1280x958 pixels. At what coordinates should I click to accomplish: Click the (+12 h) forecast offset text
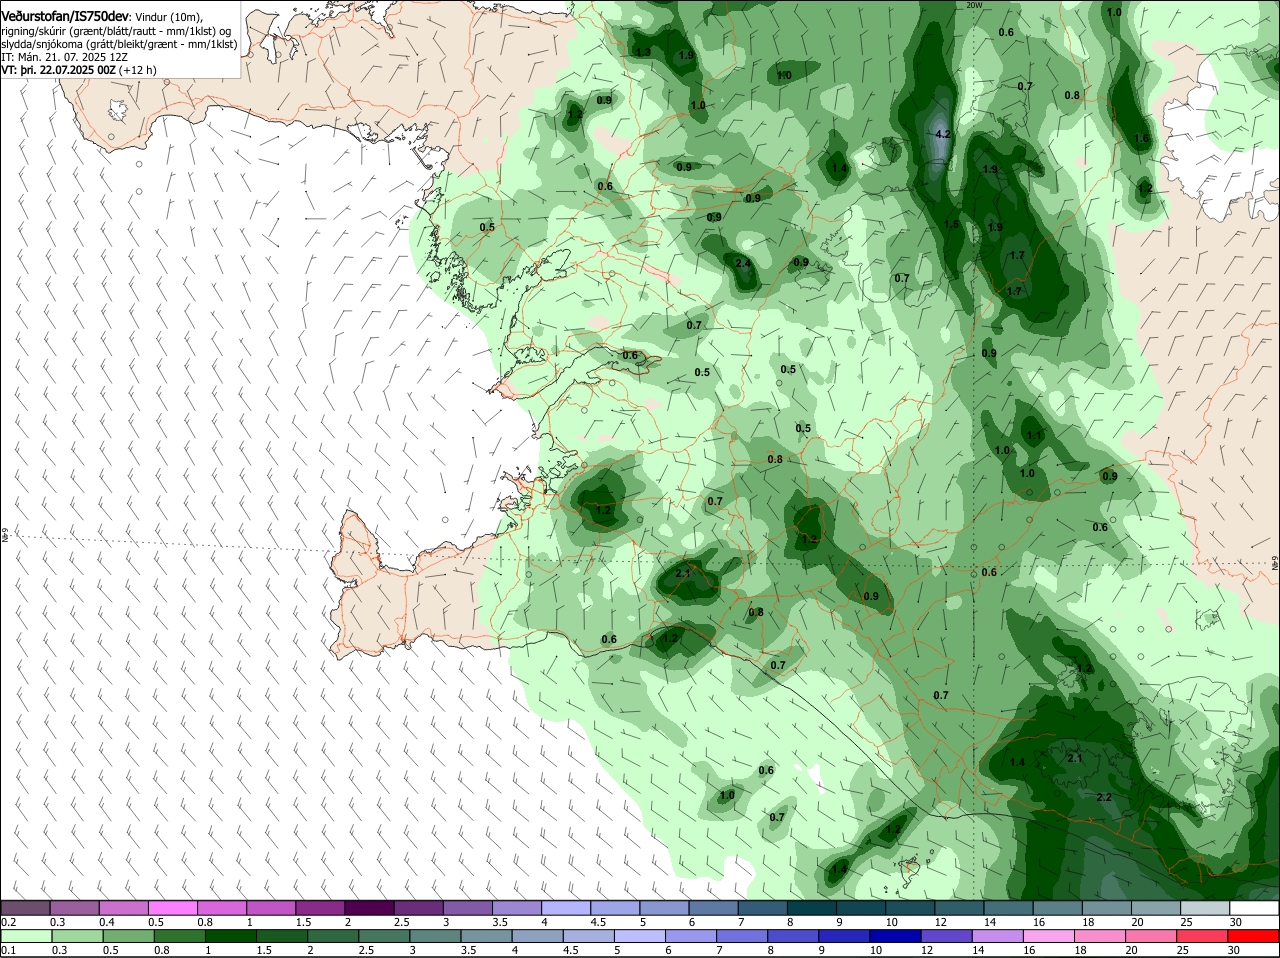click(138, 71)
